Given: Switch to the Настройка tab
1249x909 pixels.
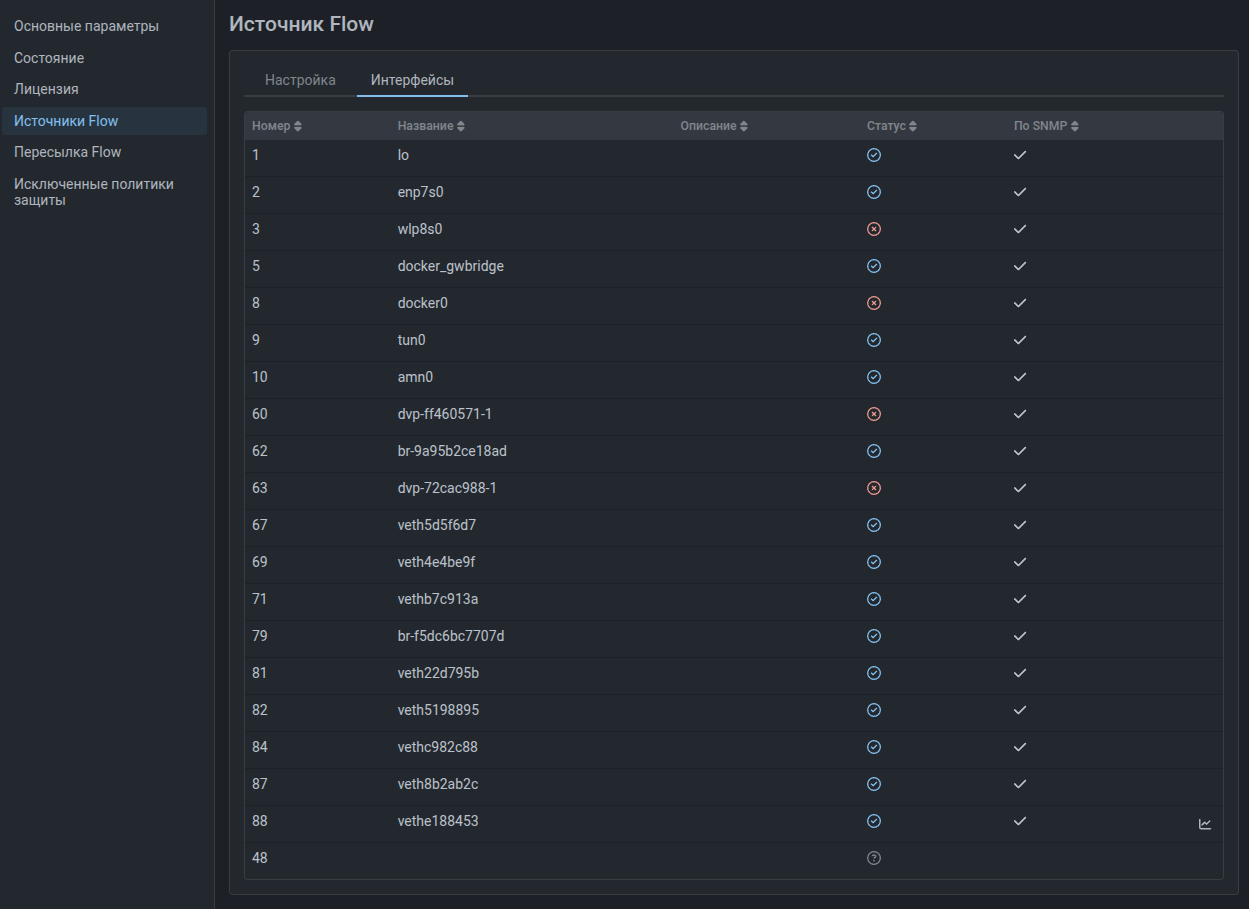Looking at the screenshot, I should pos(300,80).
